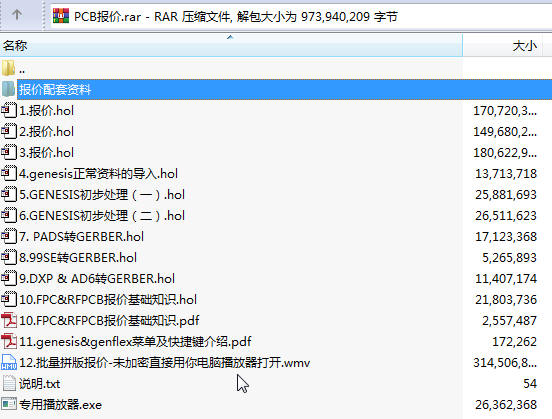
Task: Click the size value of the 12.批量拼版报价 wmv
Action: coord(505,363)
